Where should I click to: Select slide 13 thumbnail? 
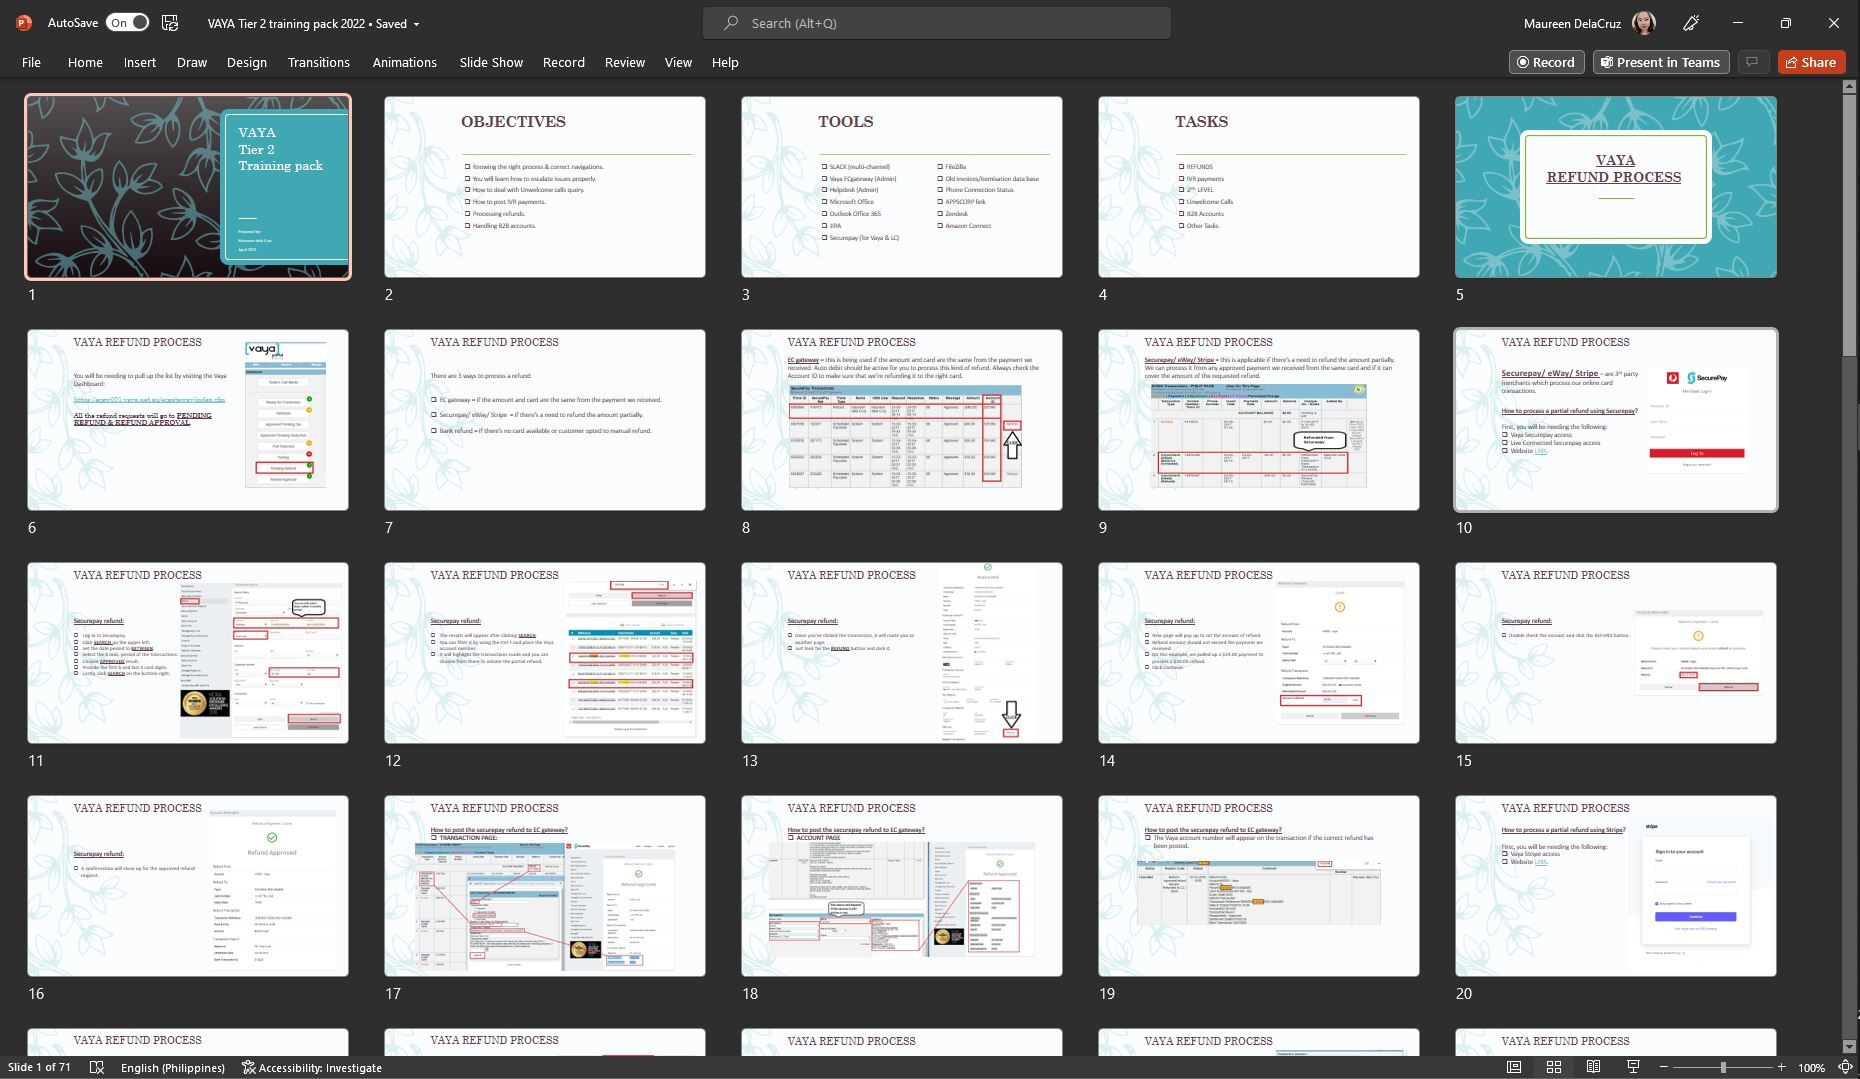(x=902, y=653)
